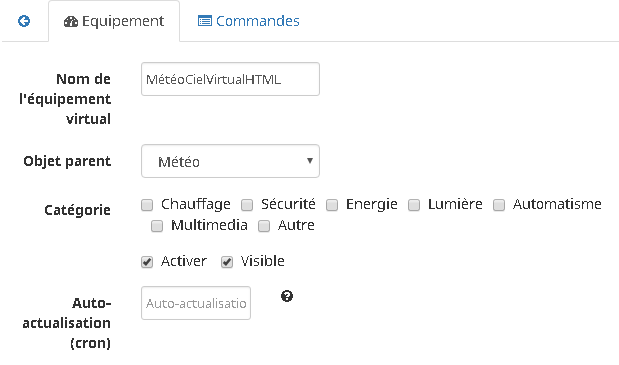Screen dimensions: 619x365
Task: Click the Auto-actualisation cron input field
Action: 196,303
